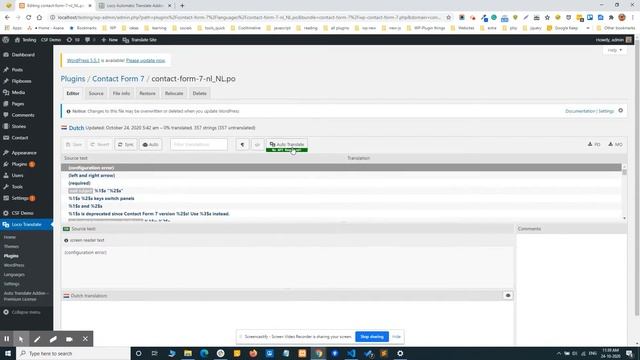
Task: Click Translate Site in admin bar
Action: [140, 40]
